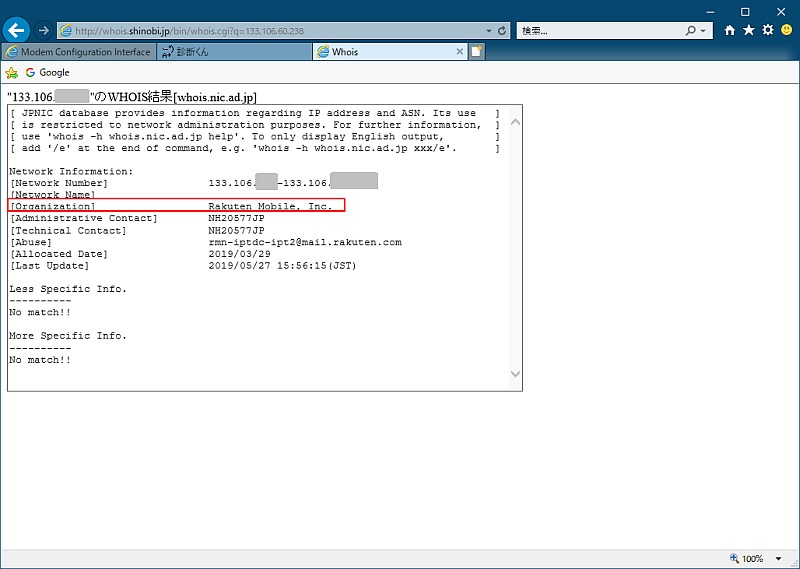800x569 pixels.
Task: Expand the zoom level dropdown arrow
Action: click(778, 559)
